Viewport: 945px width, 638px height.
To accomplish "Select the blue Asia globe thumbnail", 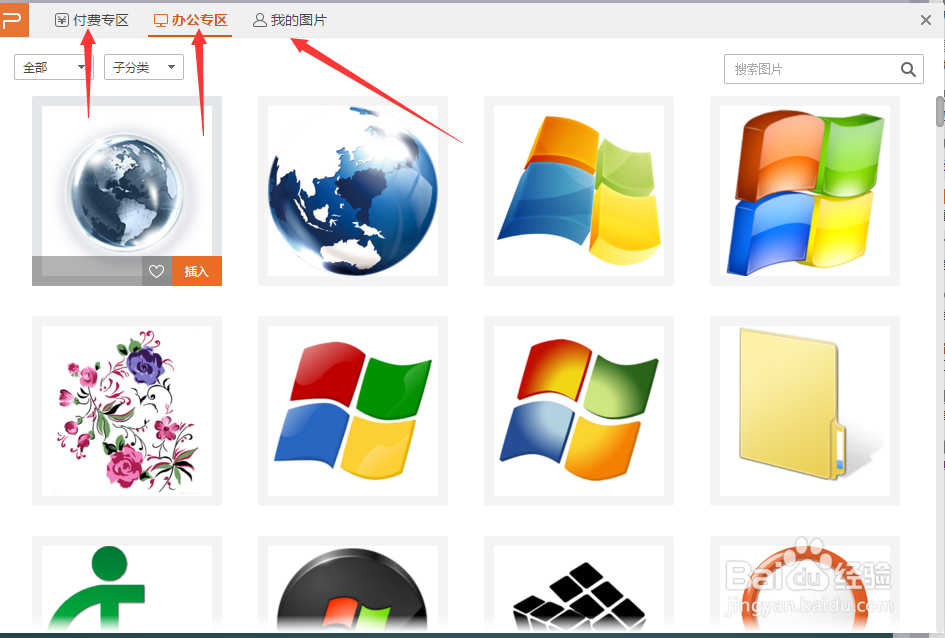I will click(x=353, y=191).
